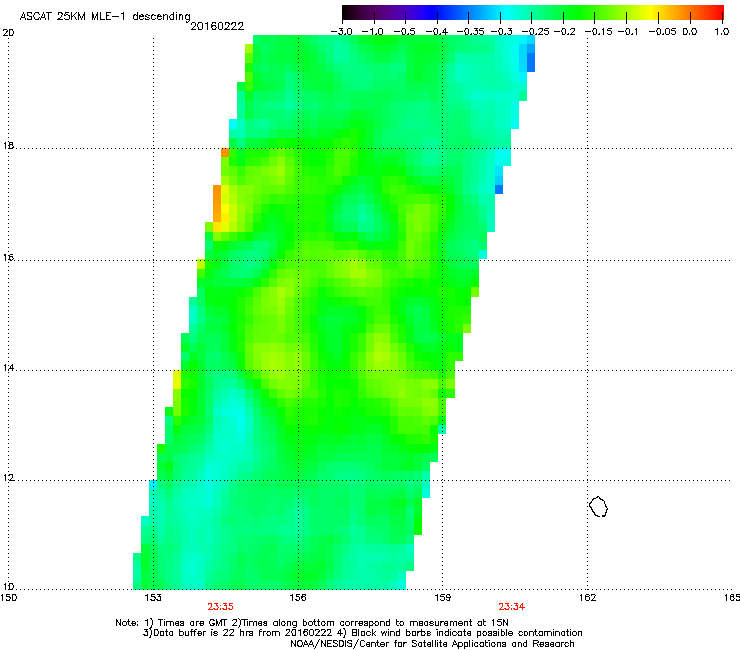Click the blue pixels at swath top-right corner

point(530,58)
